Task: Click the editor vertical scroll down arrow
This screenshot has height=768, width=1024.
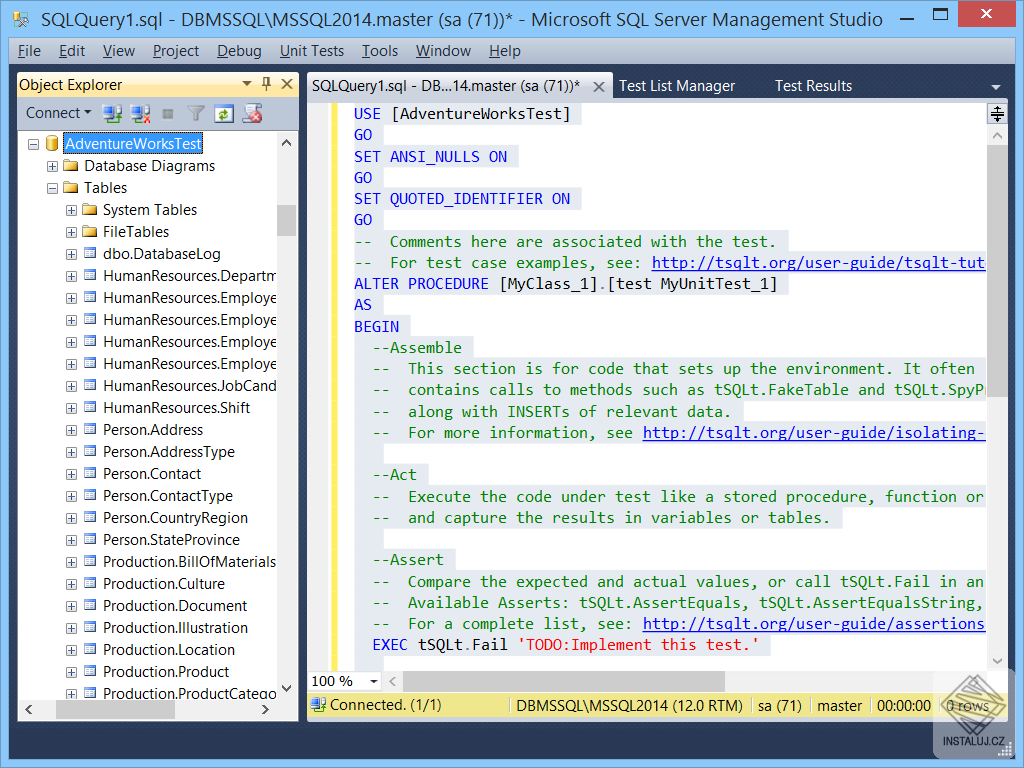Action: (x=997, y=661)
